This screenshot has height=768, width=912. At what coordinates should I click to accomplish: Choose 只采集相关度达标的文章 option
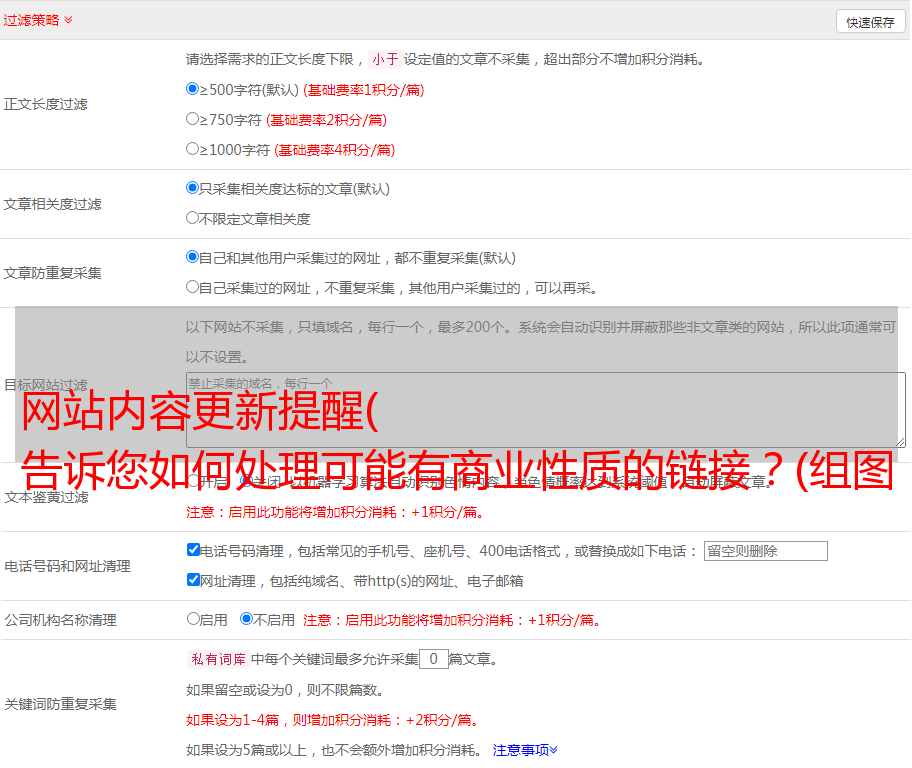click(192, 188)
